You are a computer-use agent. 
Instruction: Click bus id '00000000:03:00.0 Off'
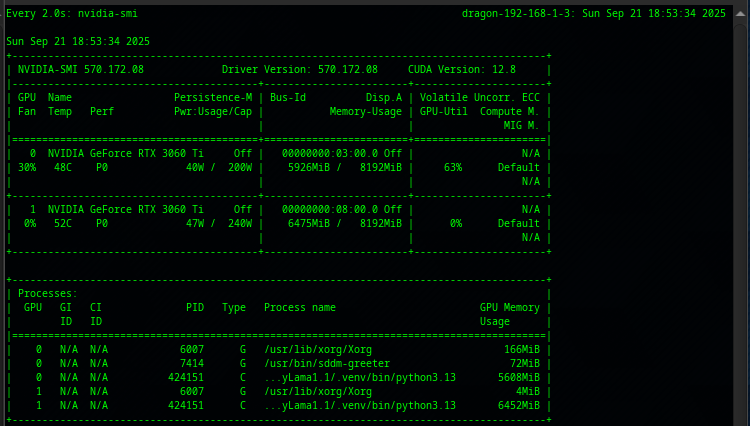point(342,153)
